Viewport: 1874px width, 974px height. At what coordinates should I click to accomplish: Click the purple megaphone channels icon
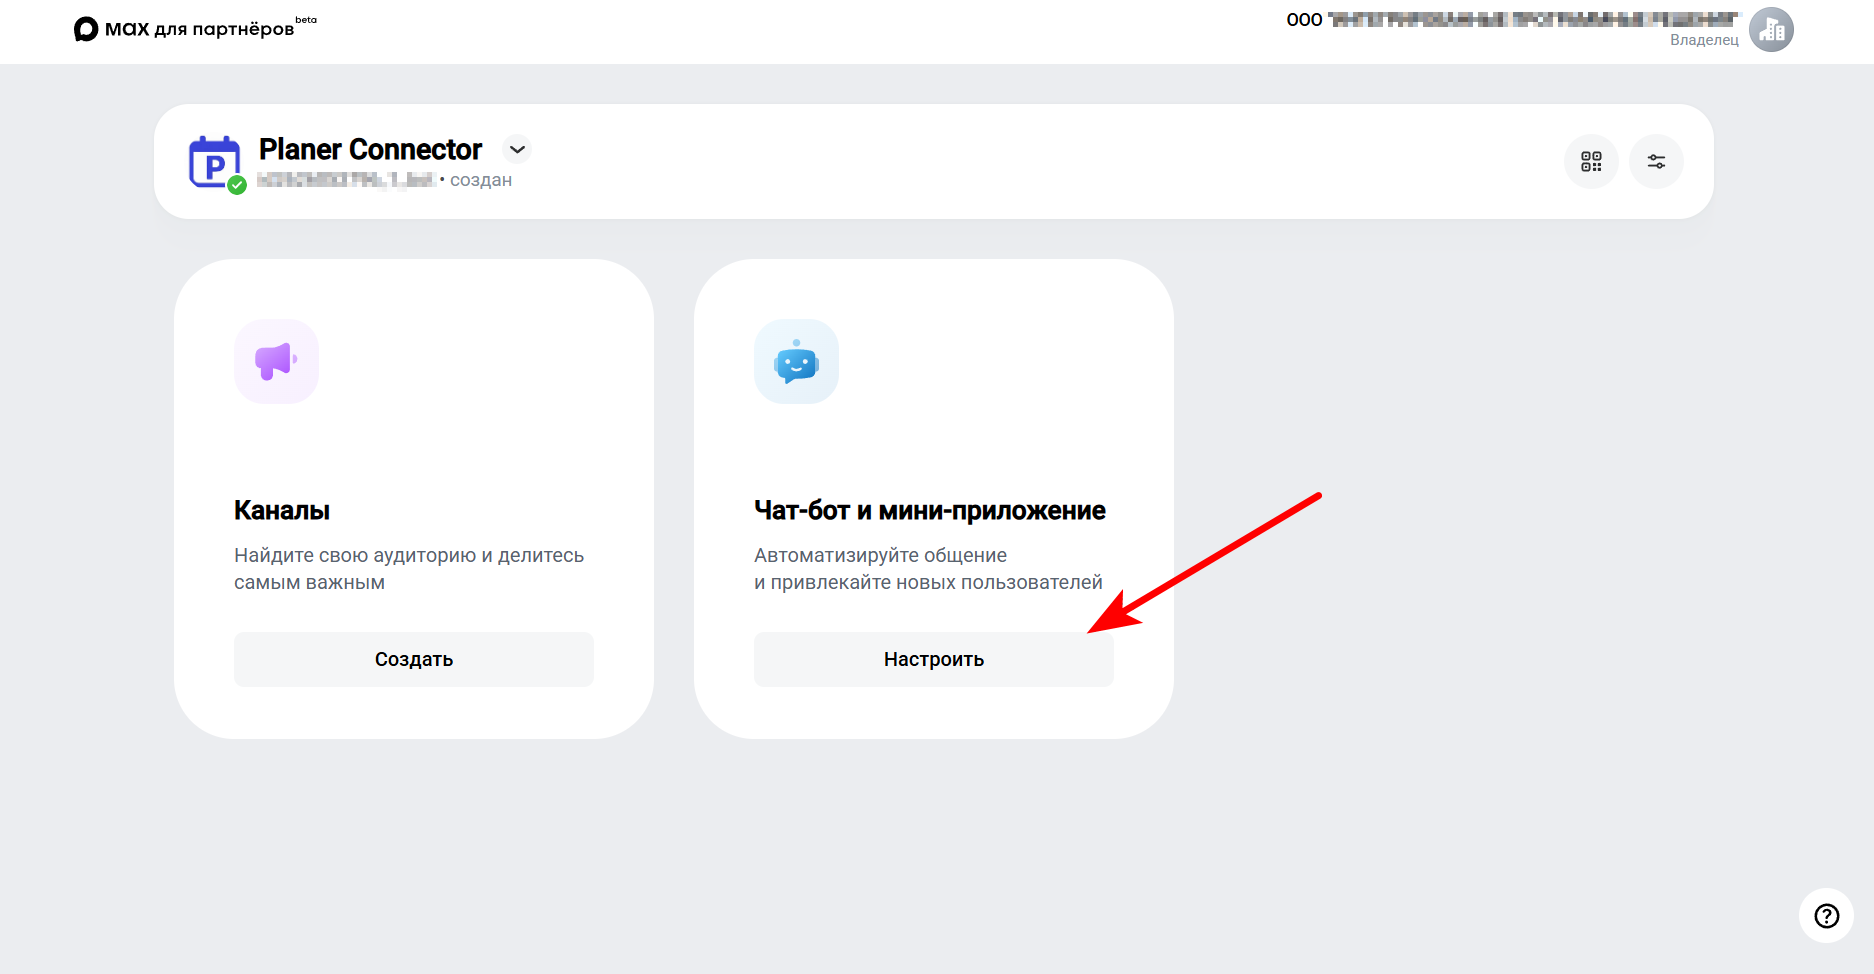276,361
